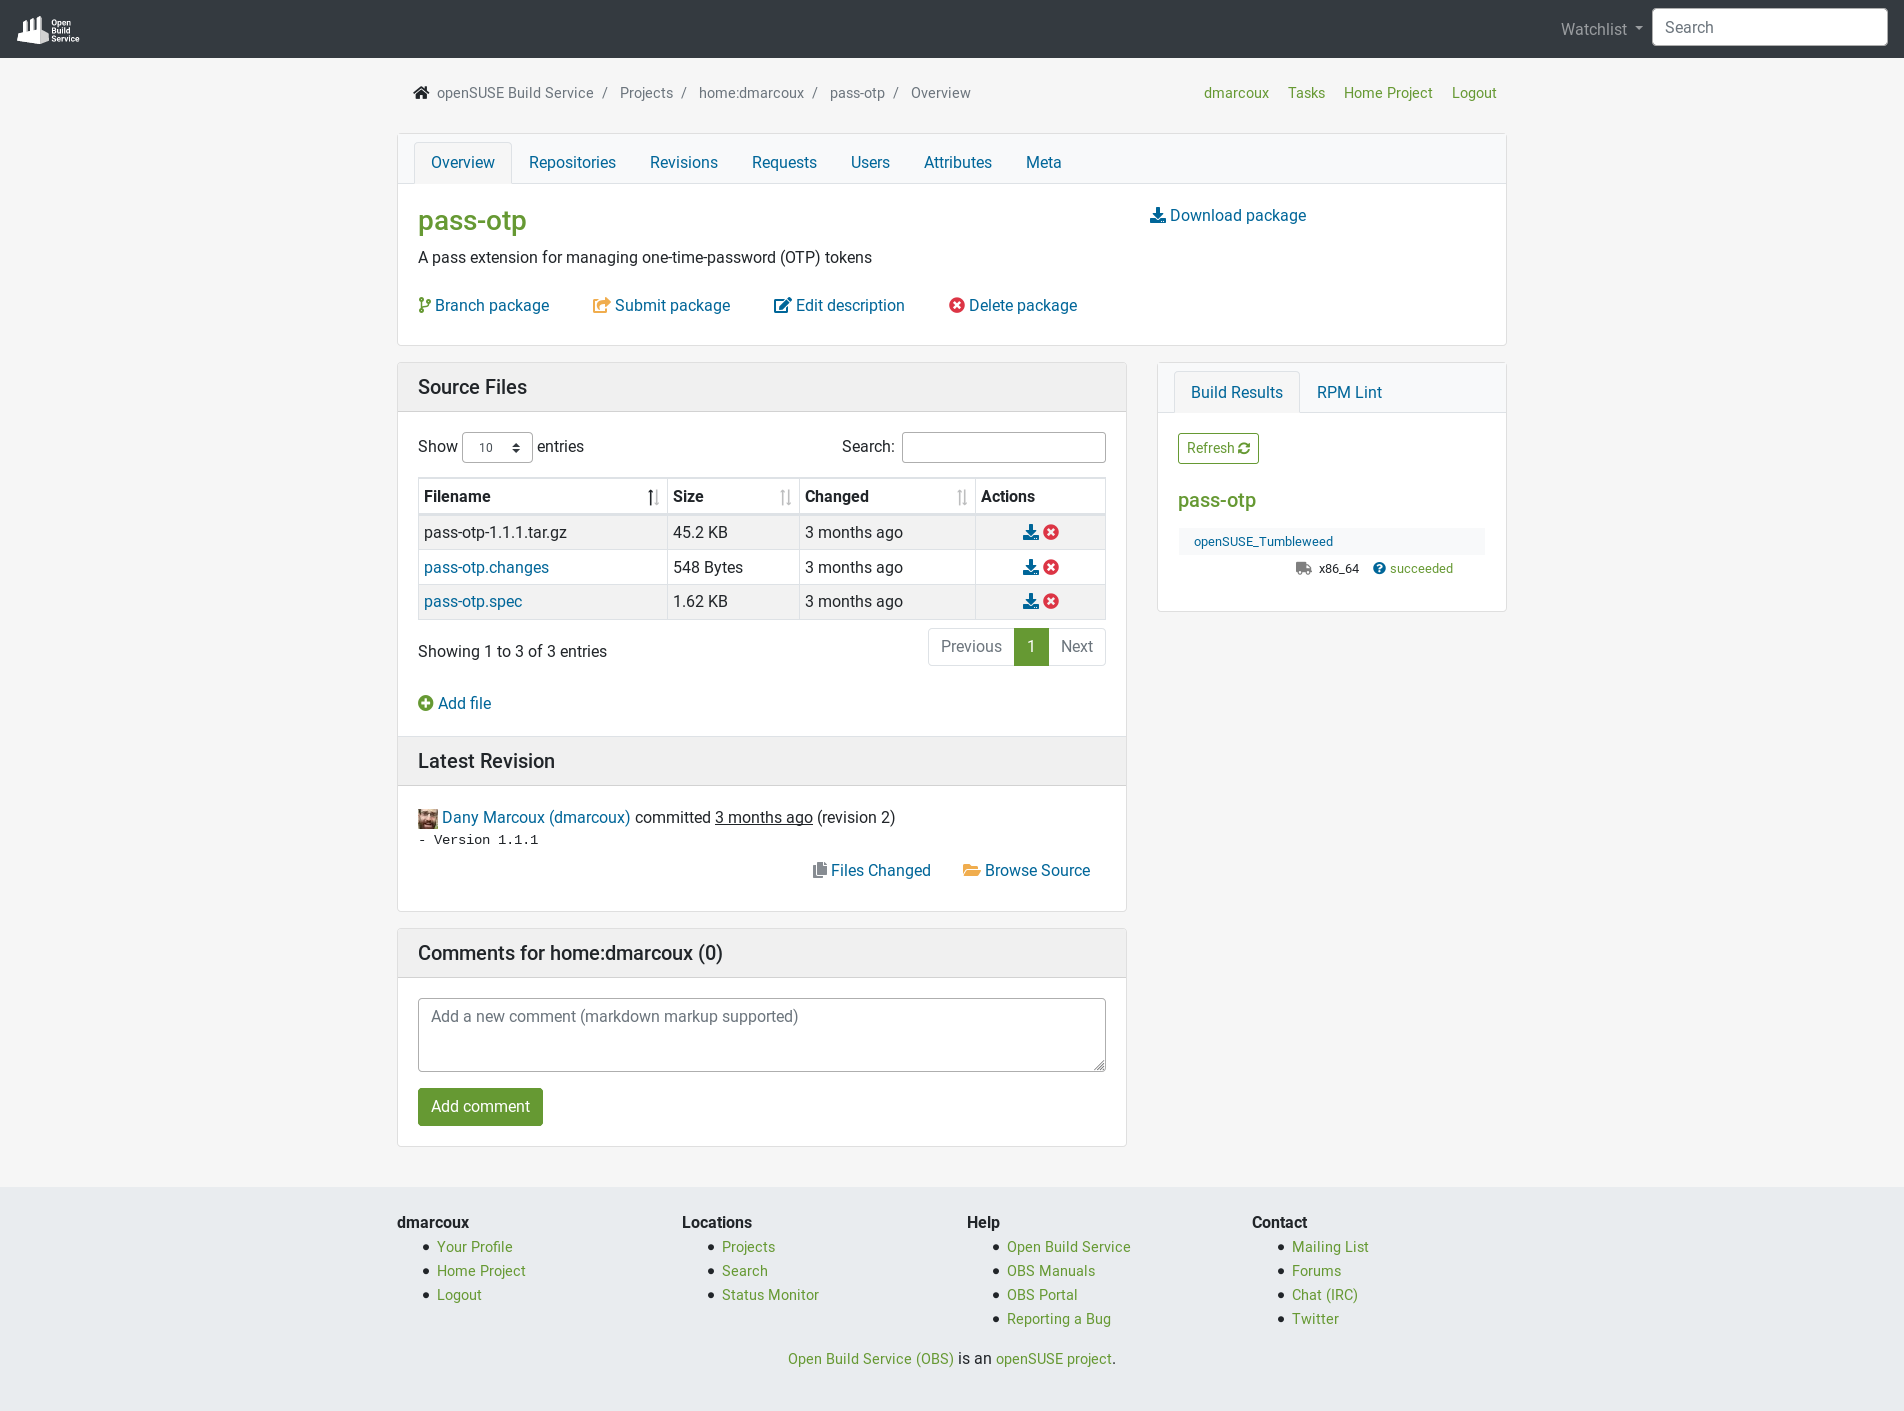Click the home icon in breadcrumb

click(421, 93)
